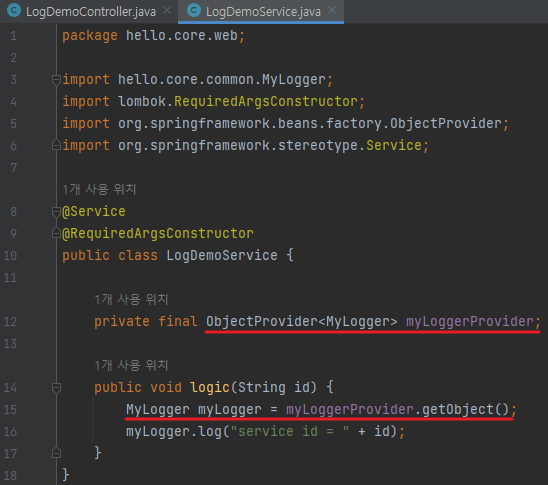Click 'Service' in the stereotype import line
The image size is (548, 485).
[394, 145]
